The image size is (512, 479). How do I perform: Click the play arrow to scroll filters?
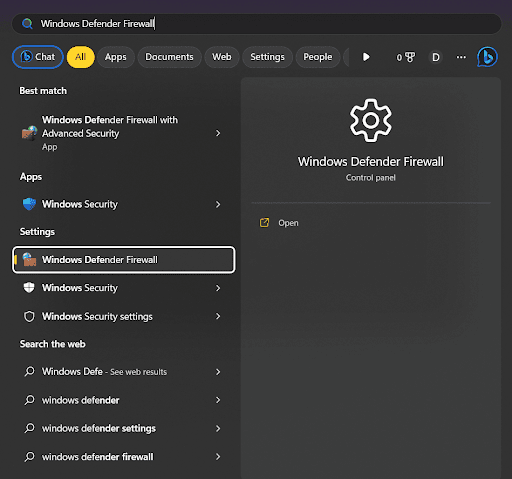(366, 57)
